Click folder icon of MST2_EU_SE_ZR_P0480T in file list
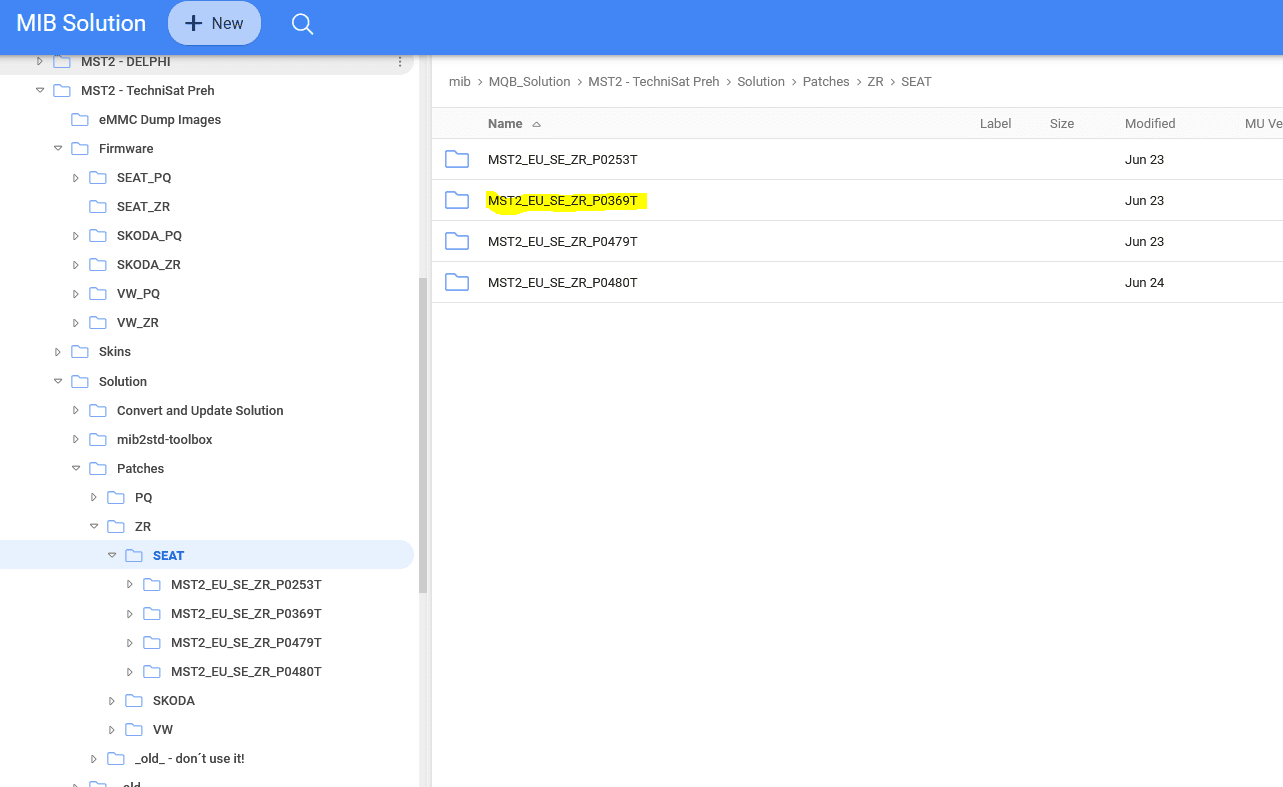 tap(457, 282)
